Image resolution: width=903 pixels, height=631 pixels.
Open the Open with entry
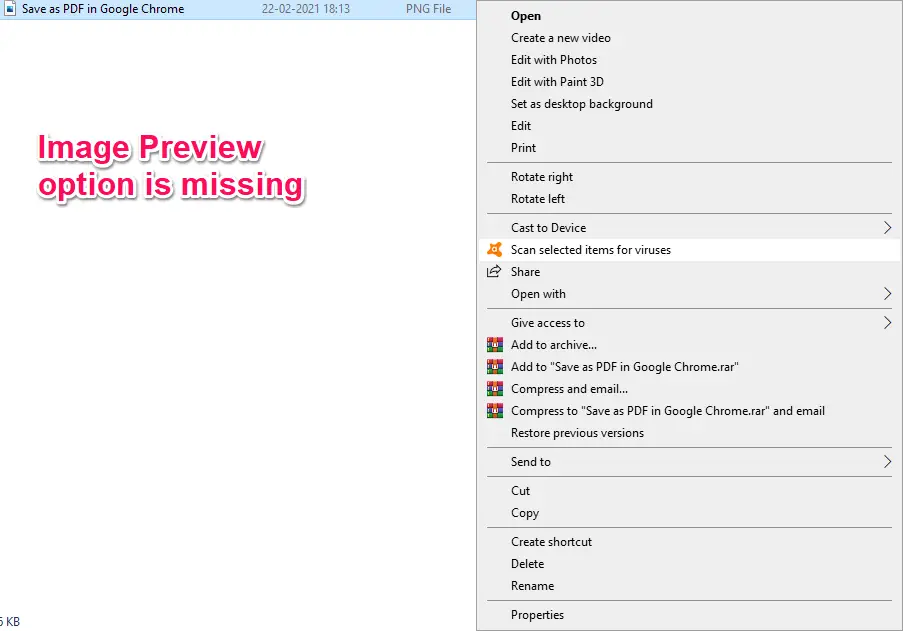pyautogui.click(x=689, y=294)
